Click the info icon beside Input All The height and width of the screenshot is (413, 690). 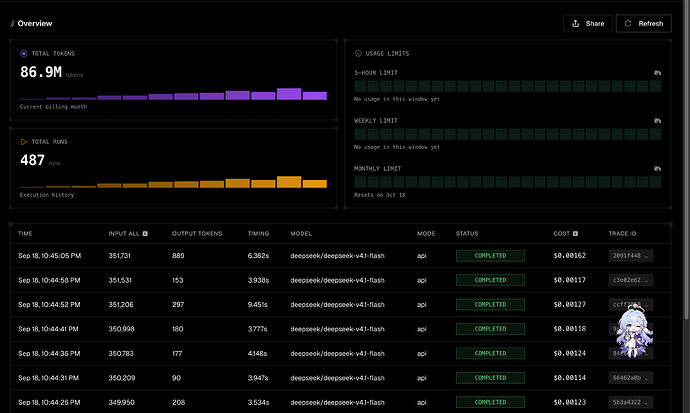pyautogui.click(x=145, y=234)
